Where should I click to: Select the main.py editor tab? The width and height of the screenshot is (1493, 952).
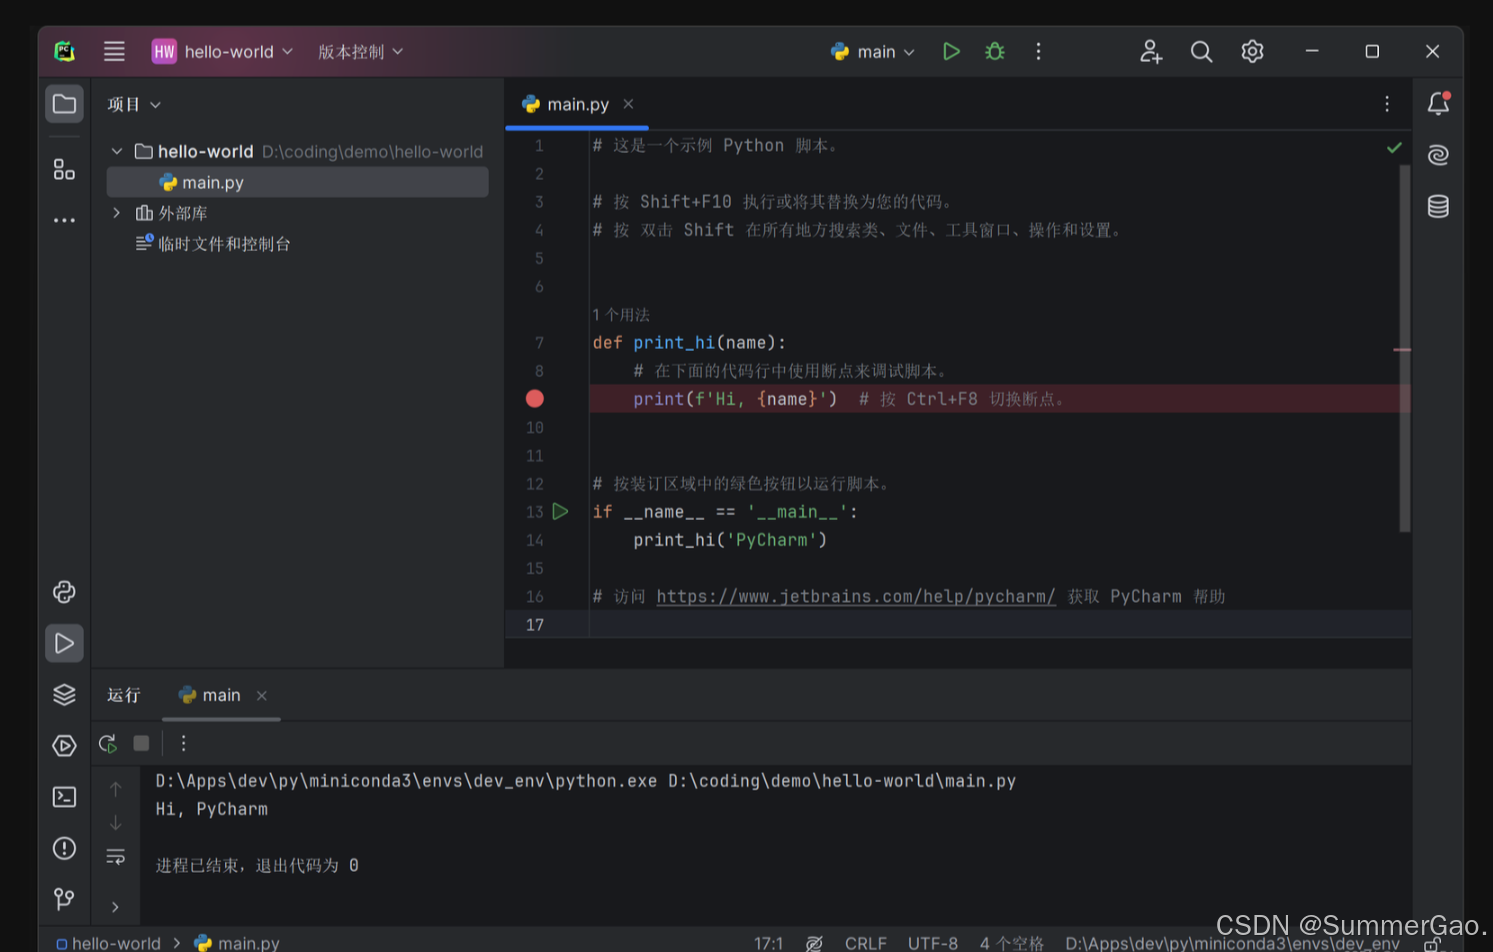coord(577,104)
